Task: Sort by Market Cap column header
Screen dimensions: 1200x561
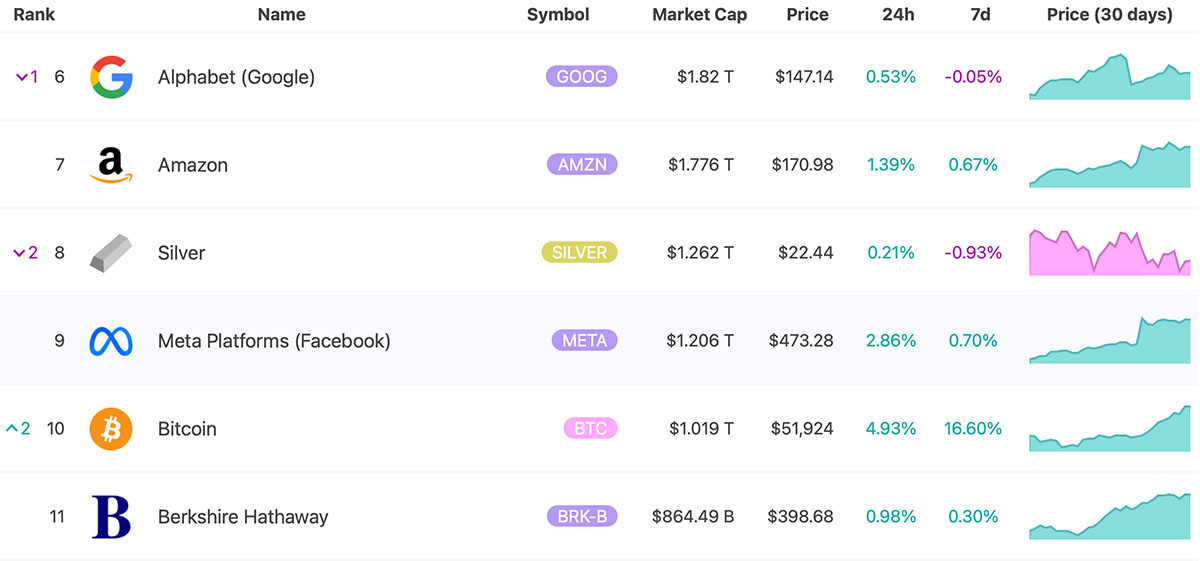Action: (x=699, y=15)
